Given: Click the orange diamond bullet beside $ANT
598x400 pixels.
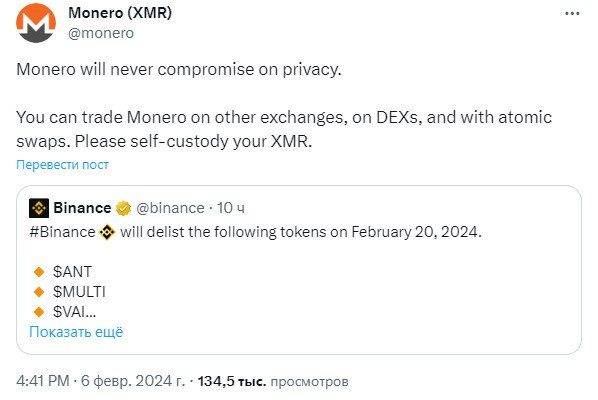Looking at the screenshot, I should pos(39,272).
